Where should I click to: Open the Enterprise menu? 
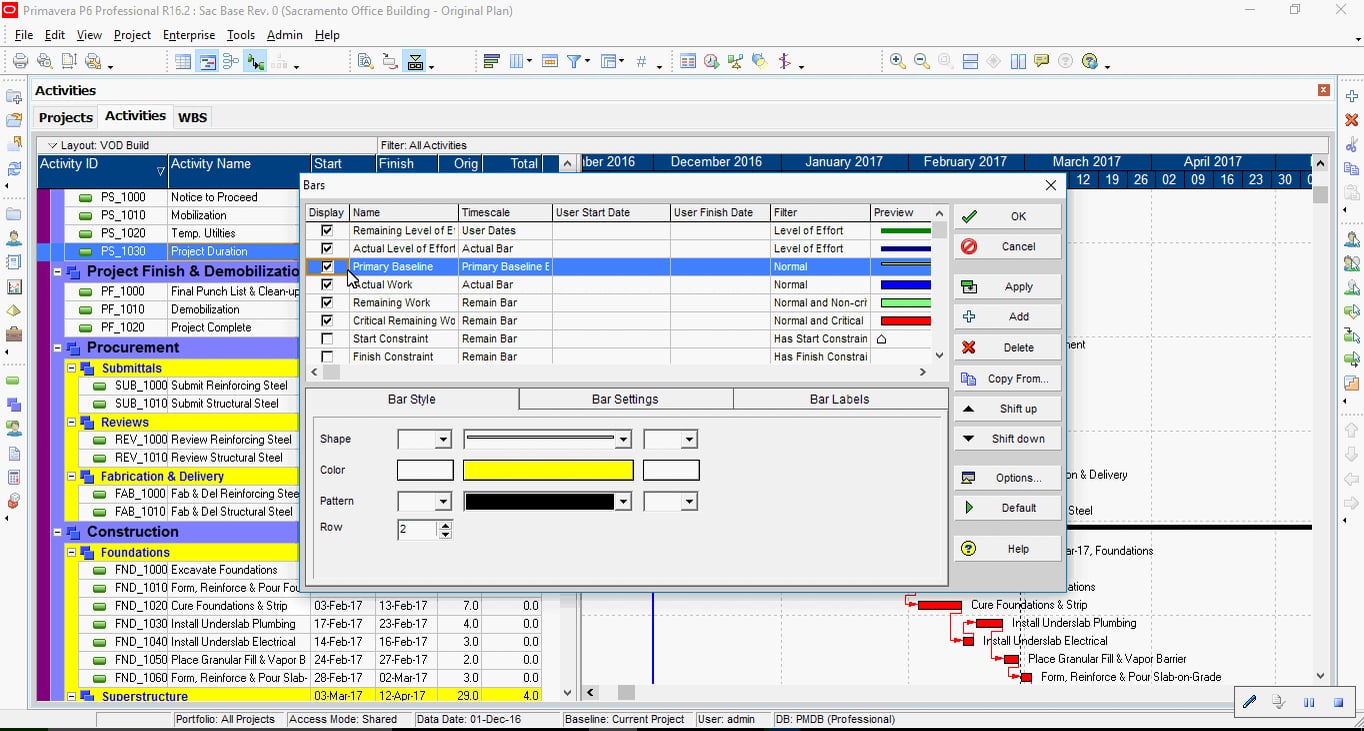click(189, 35)
